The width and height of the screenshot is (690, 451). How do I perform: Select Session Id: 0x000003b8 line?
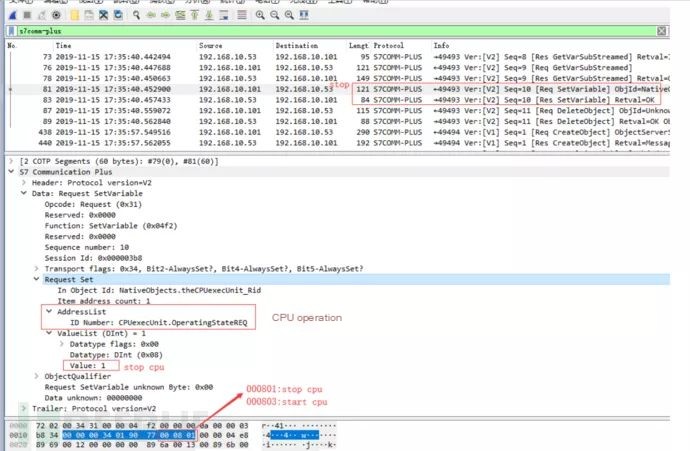pos(93,258)
